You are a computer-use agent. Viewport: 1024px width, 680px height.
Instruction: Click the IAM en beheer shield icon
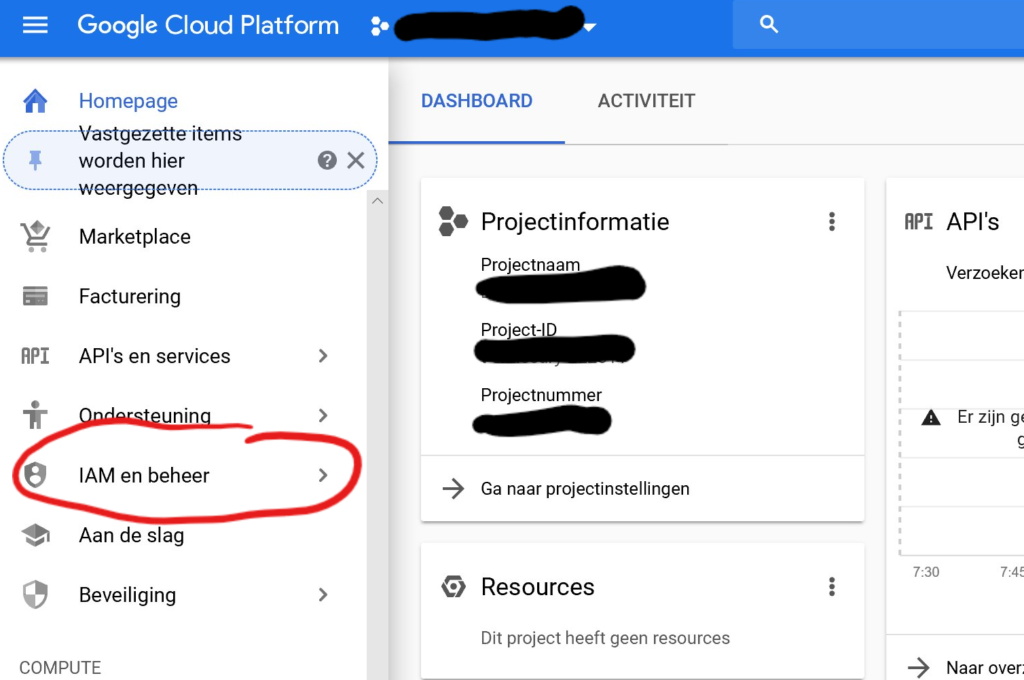(x=35, y=475)
